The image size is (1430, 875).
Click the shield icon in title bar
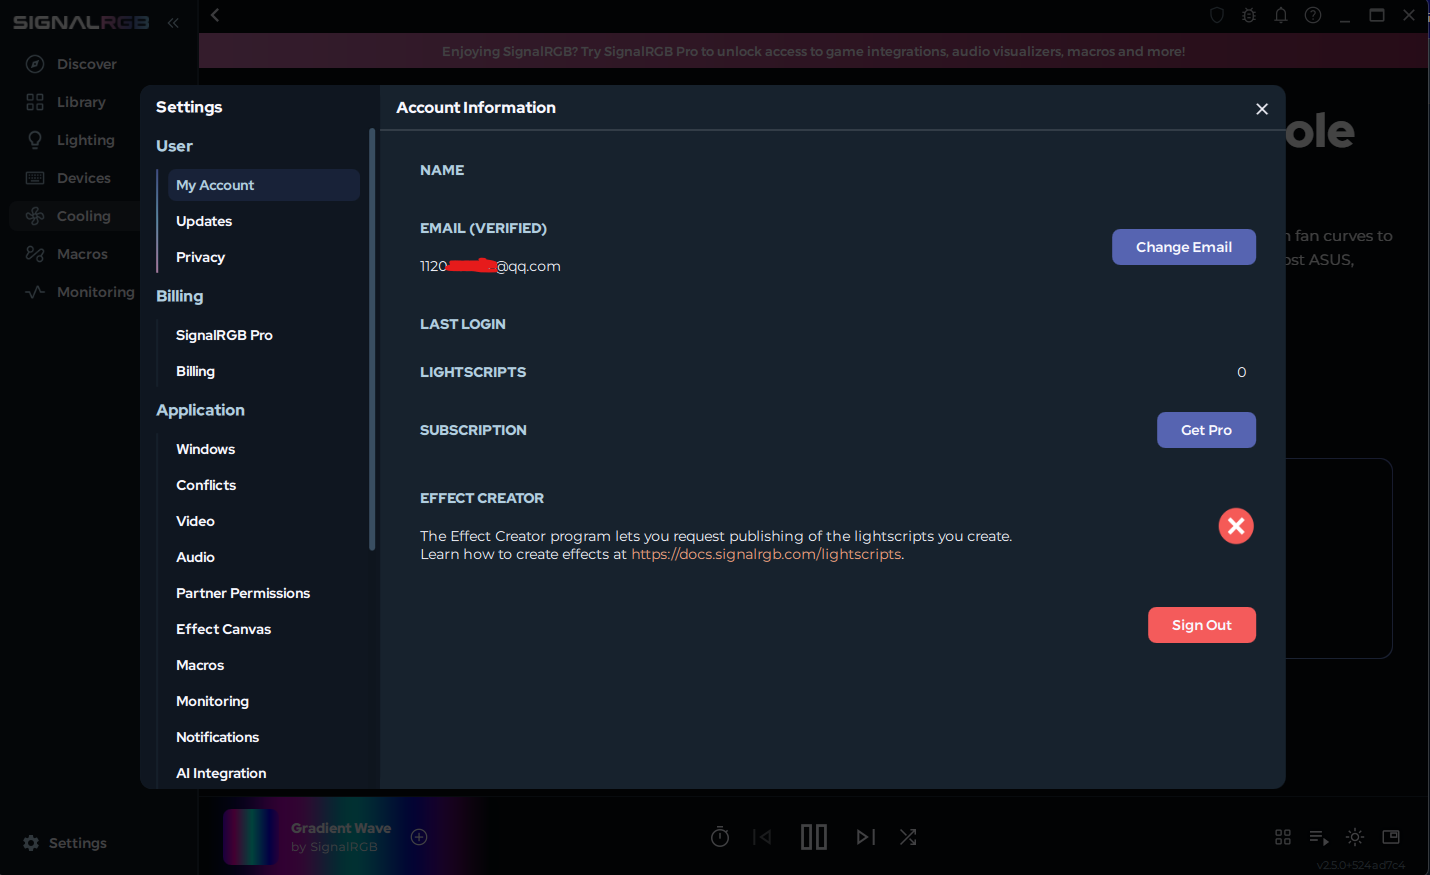(1217, 15)
